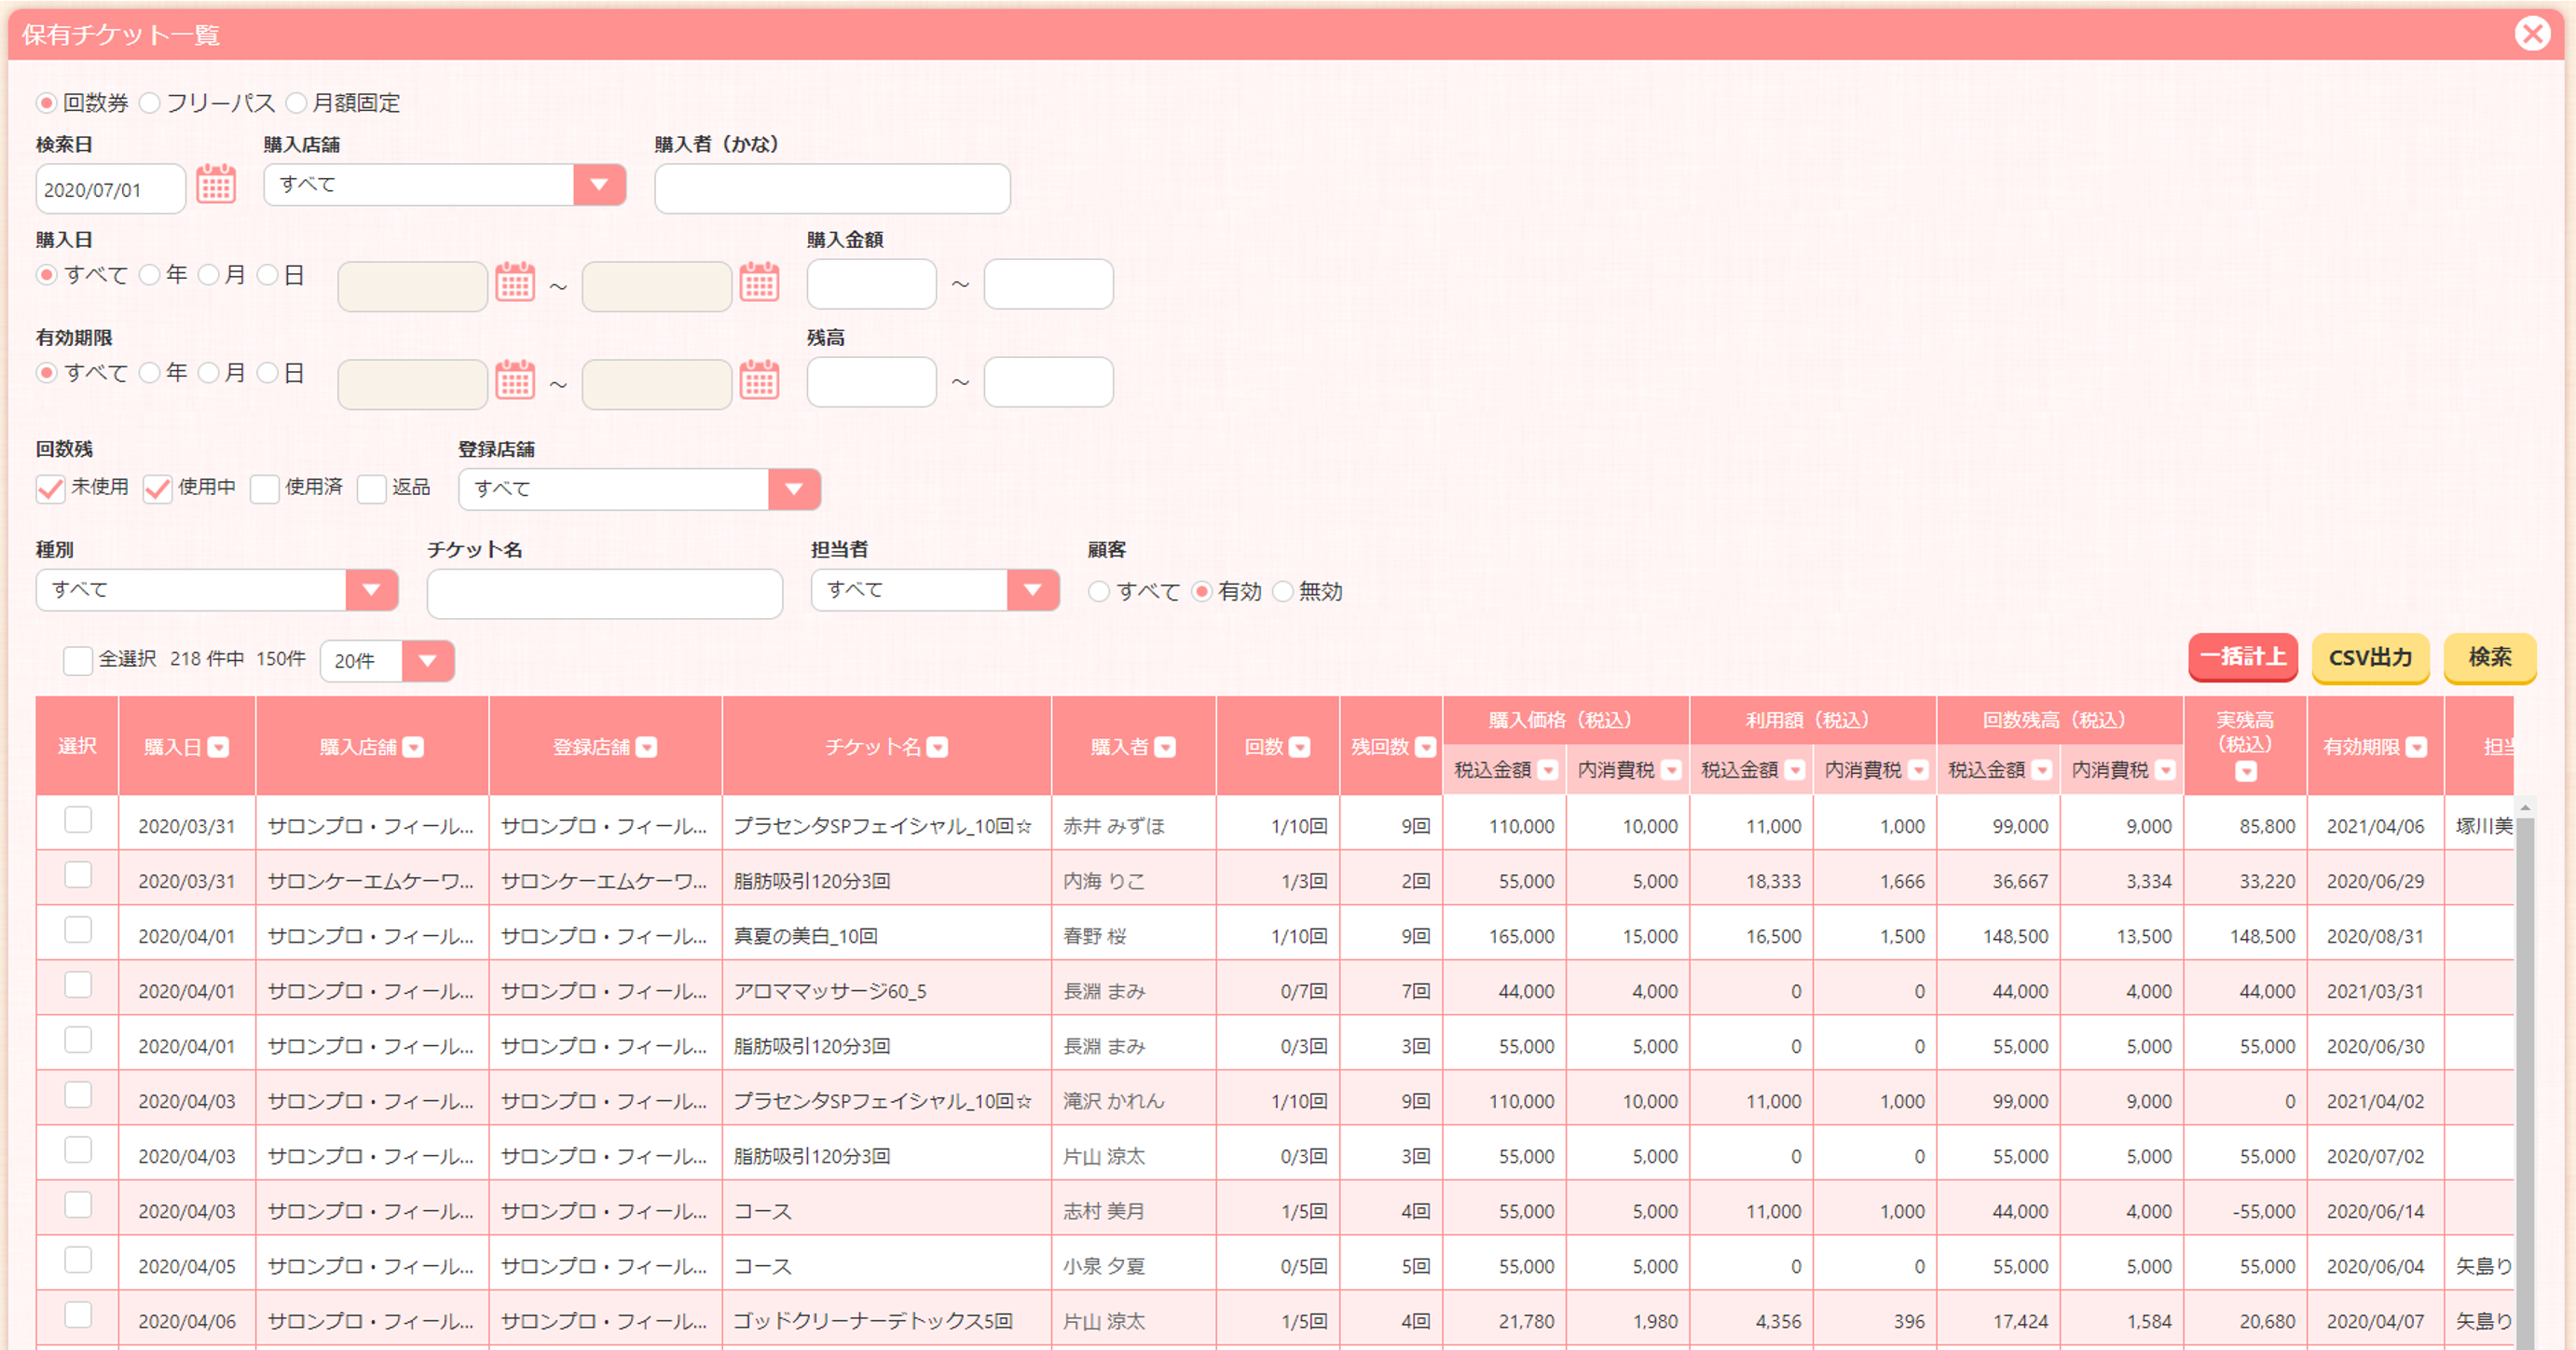This screenshot has height=1350, width=2576.
Task: Sort 購入価格 税込金額 column arrow
Action: tap(1548, 770)
